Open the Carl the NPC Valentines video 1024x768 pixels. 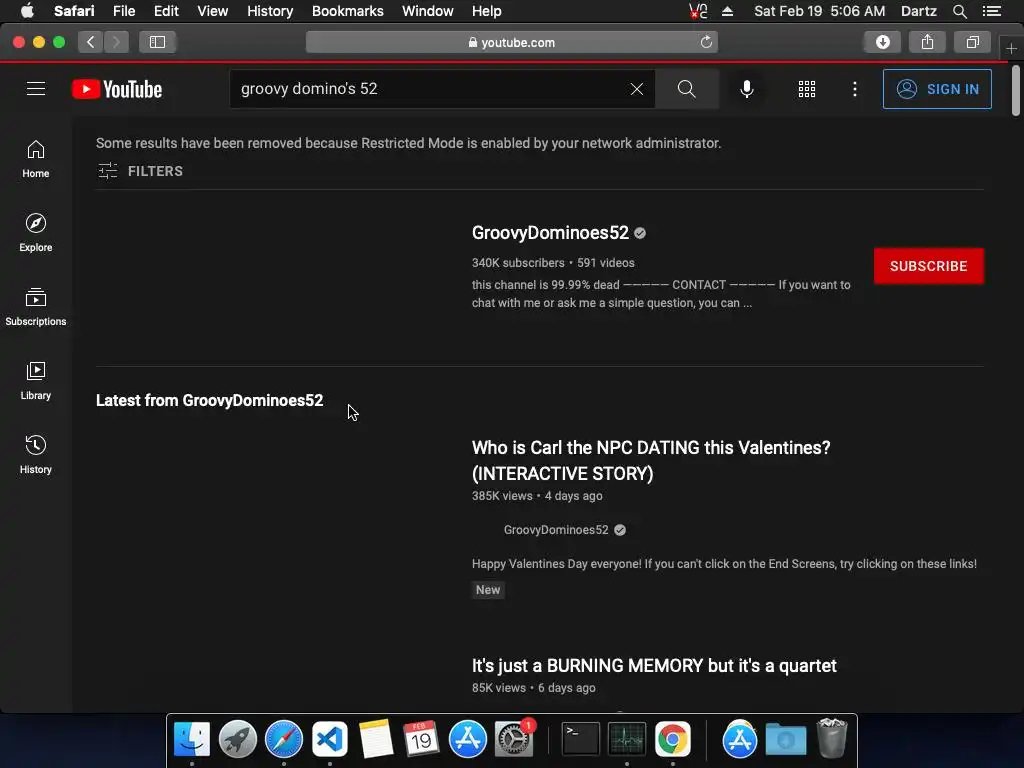point(651,460)
